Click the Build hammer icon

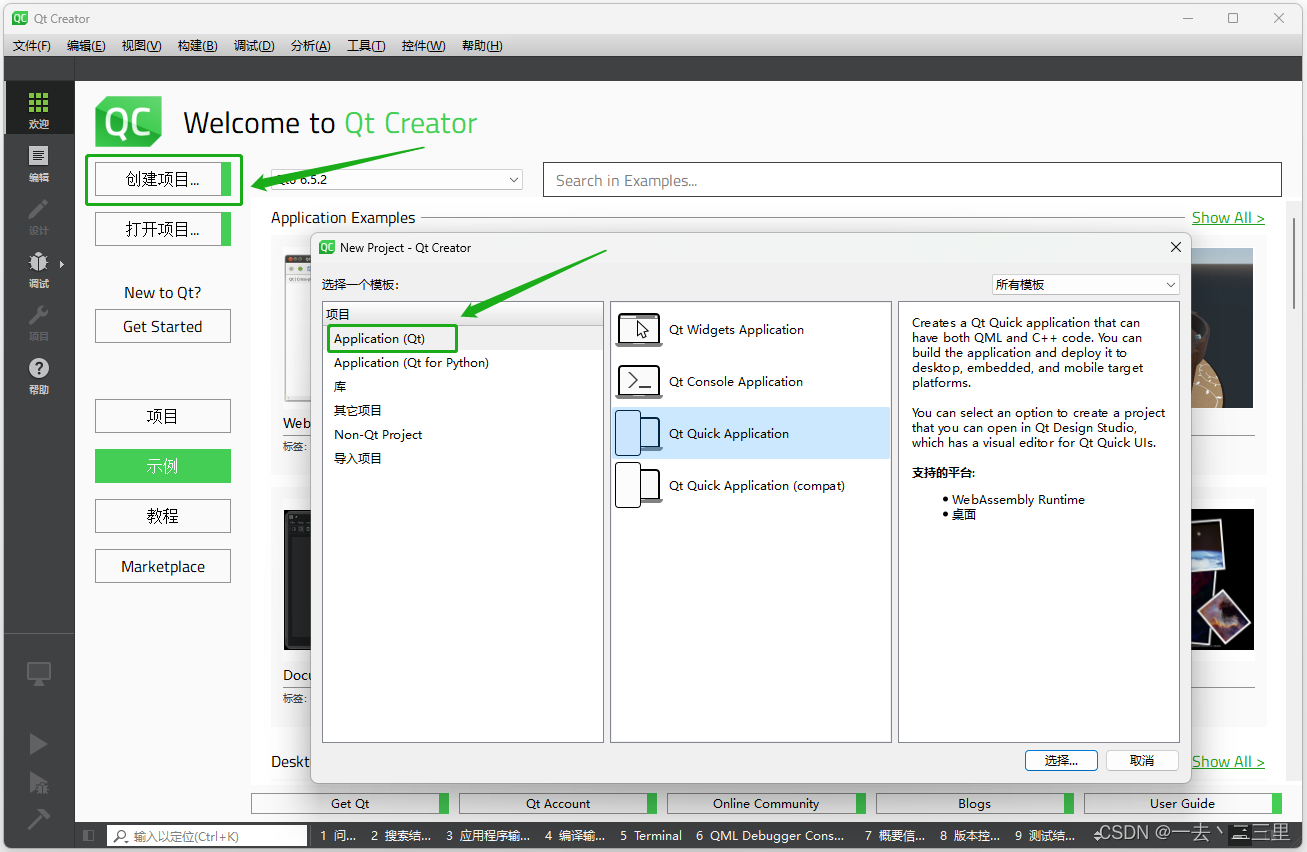point(38,818)
